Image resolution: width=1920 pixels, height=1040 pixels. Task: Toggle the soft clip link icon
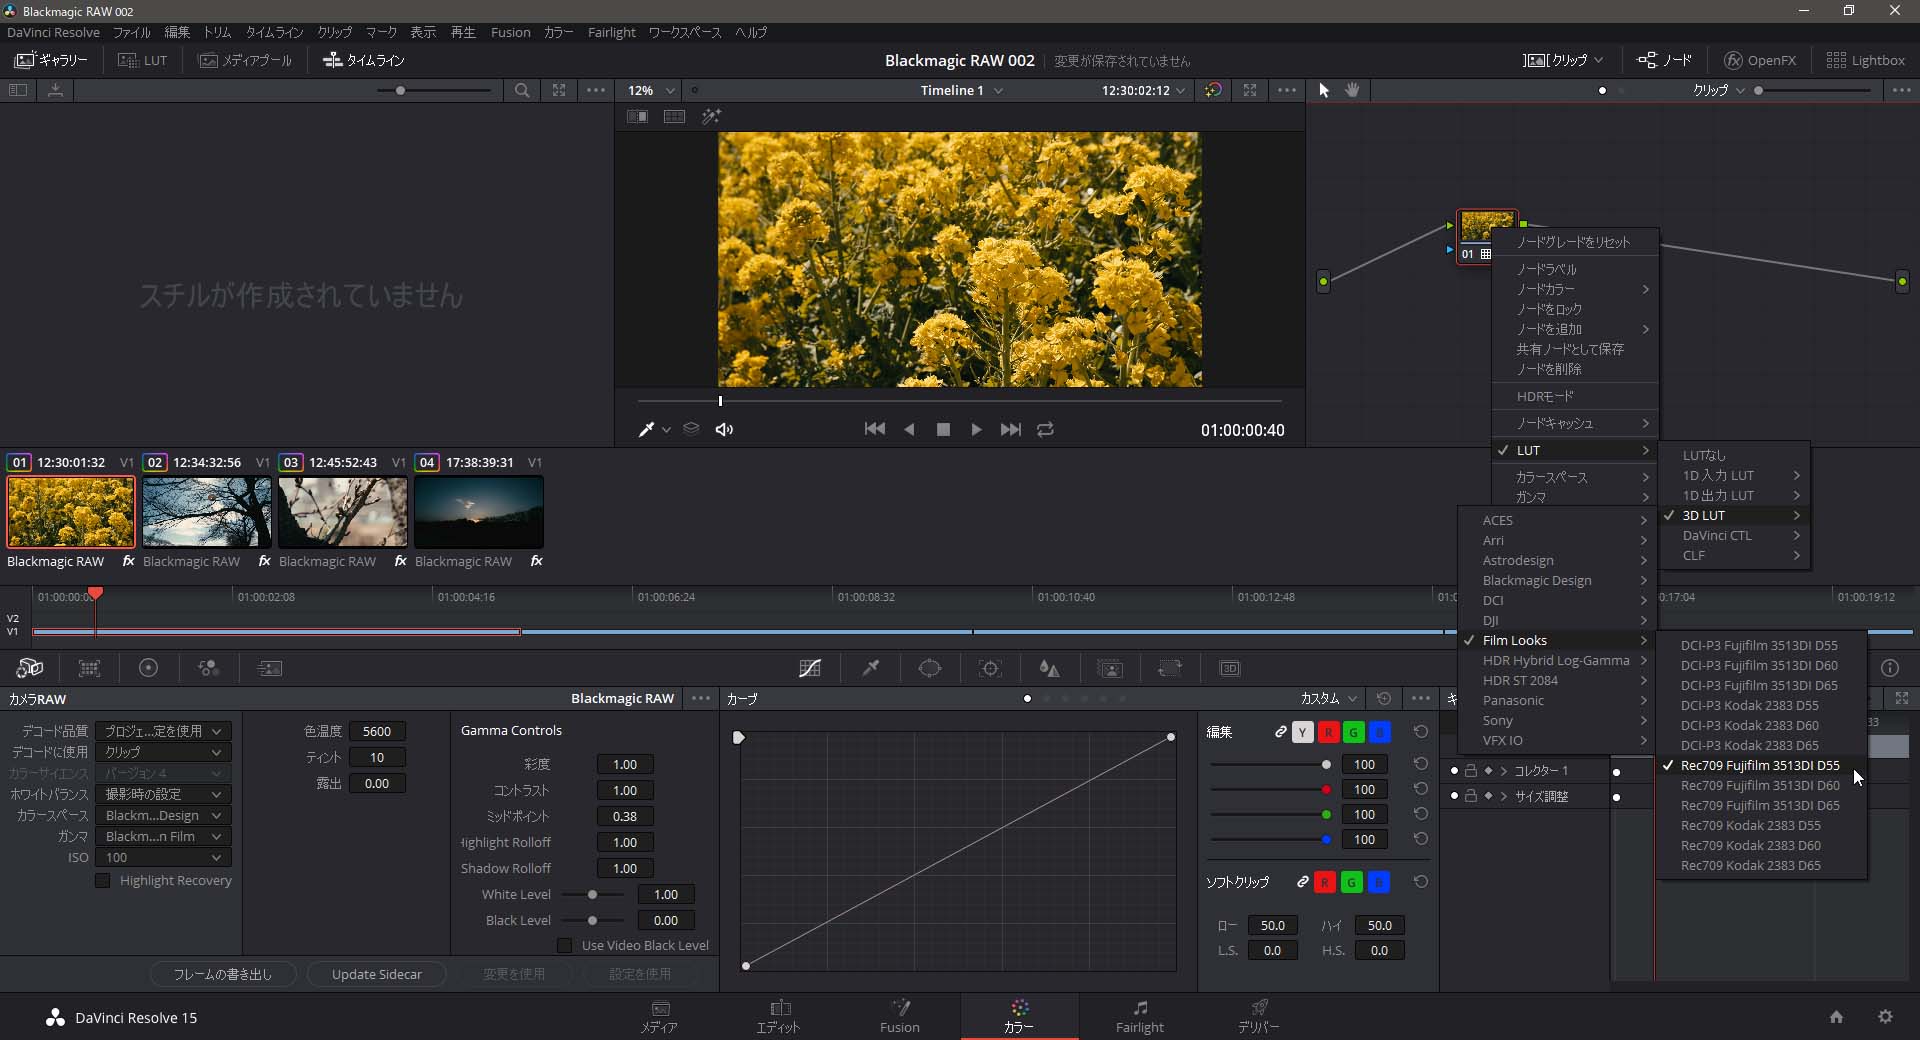[1302, 882]
